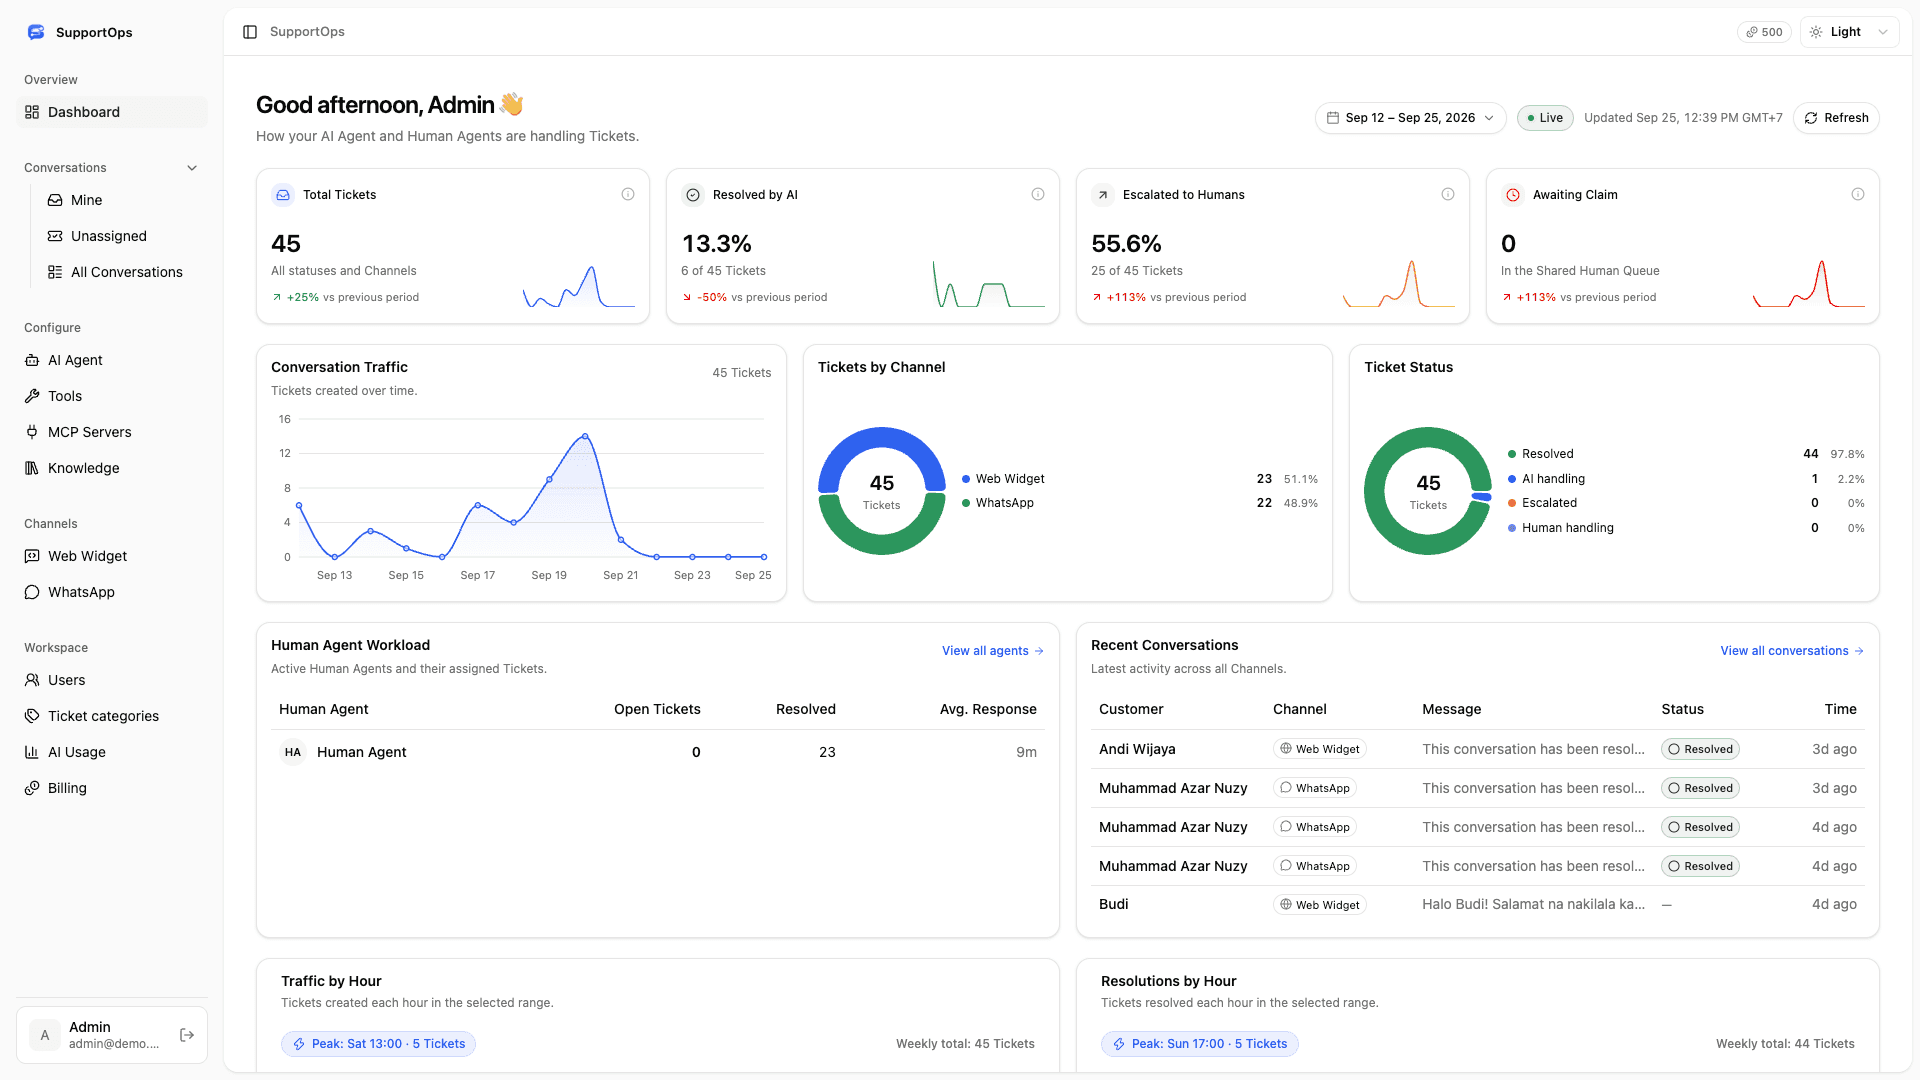Click the Peak: Sun 17:00 · 5 Tickets badge
Viewport: 1920px width, 1080px height.
1199,1044
